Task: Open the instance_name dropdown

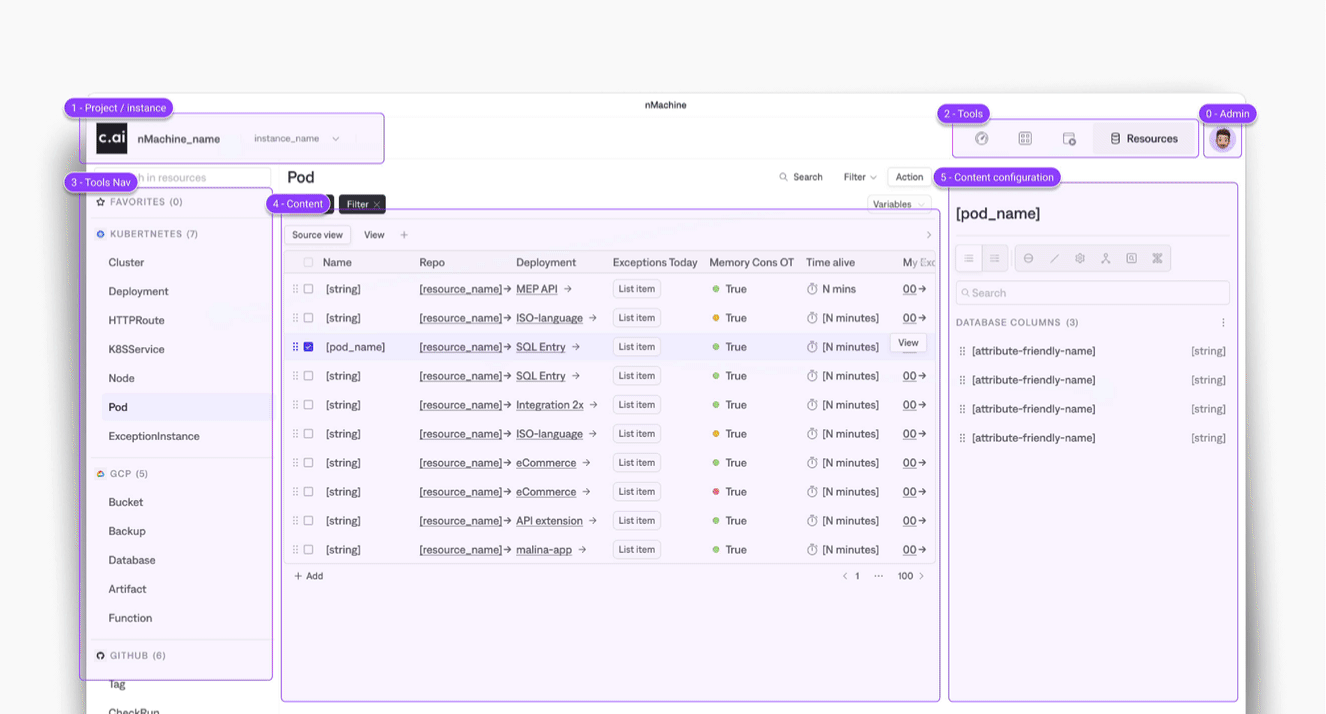Action: point(296,139)
